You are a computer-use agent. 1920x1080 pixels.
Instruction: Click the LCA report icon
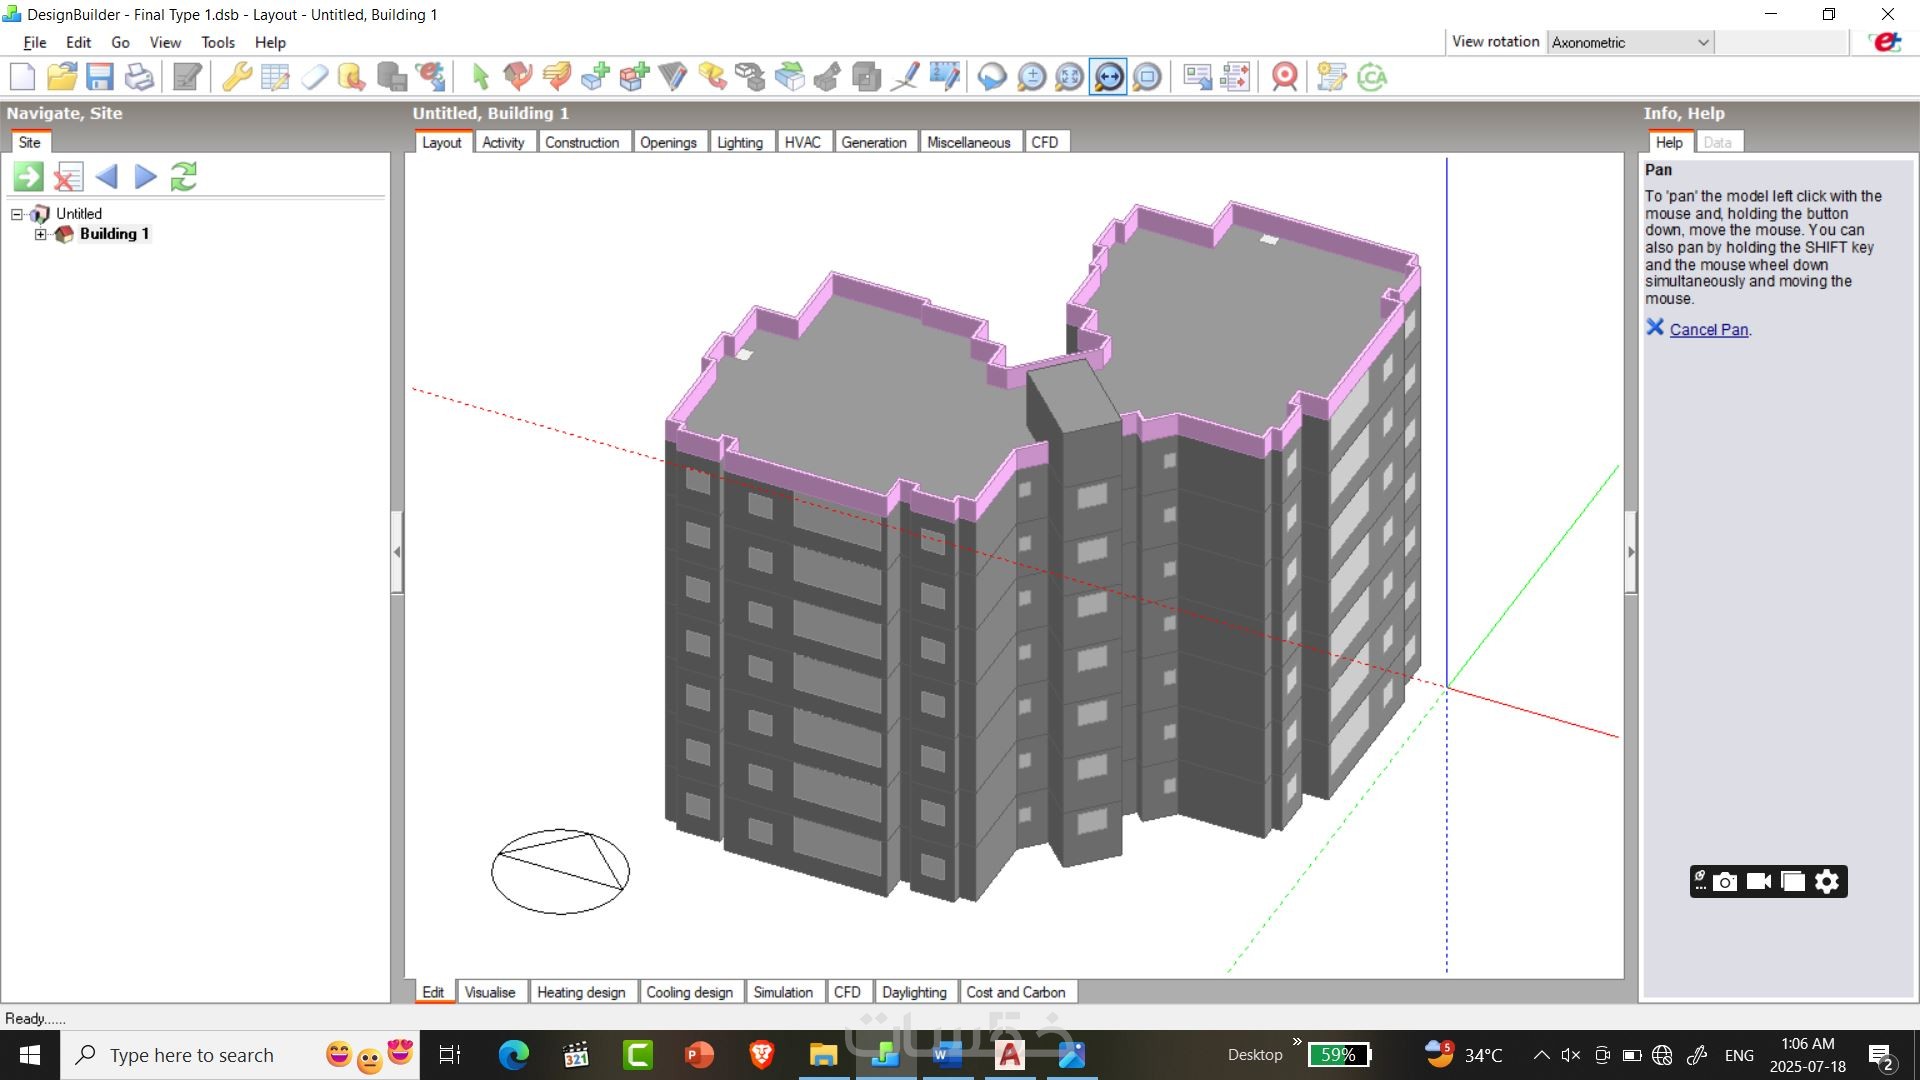pos(1372,77)
